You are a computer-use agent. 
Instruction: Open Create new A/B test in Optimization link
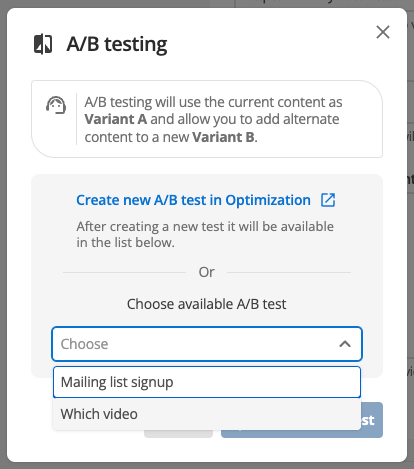coord(193,200)
